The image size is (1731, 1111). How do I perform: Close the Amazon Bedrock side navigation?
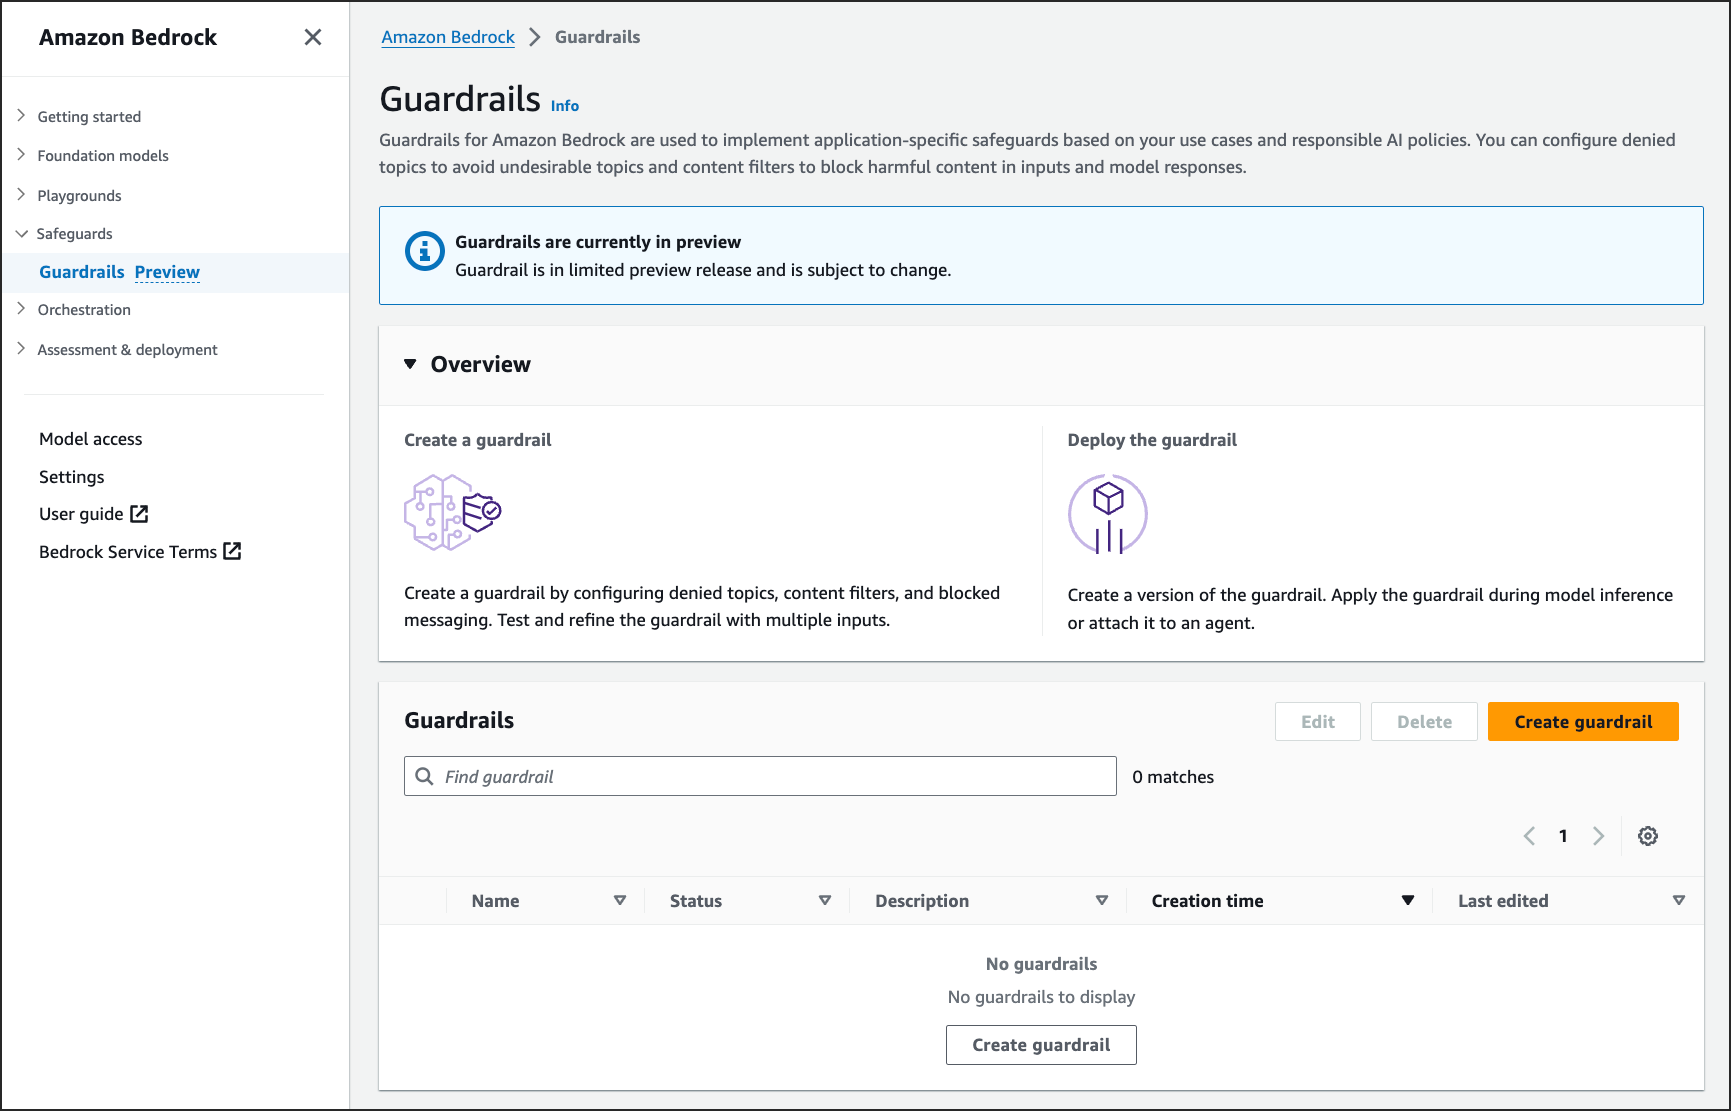pos(313,37)
